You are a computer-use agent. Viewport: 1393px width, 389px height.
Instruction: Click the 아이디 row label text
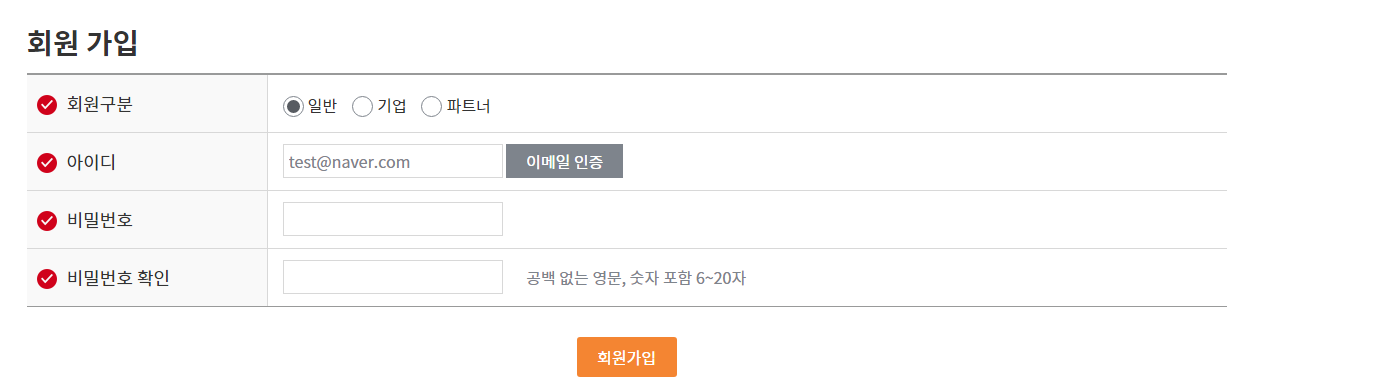point(91,162)
